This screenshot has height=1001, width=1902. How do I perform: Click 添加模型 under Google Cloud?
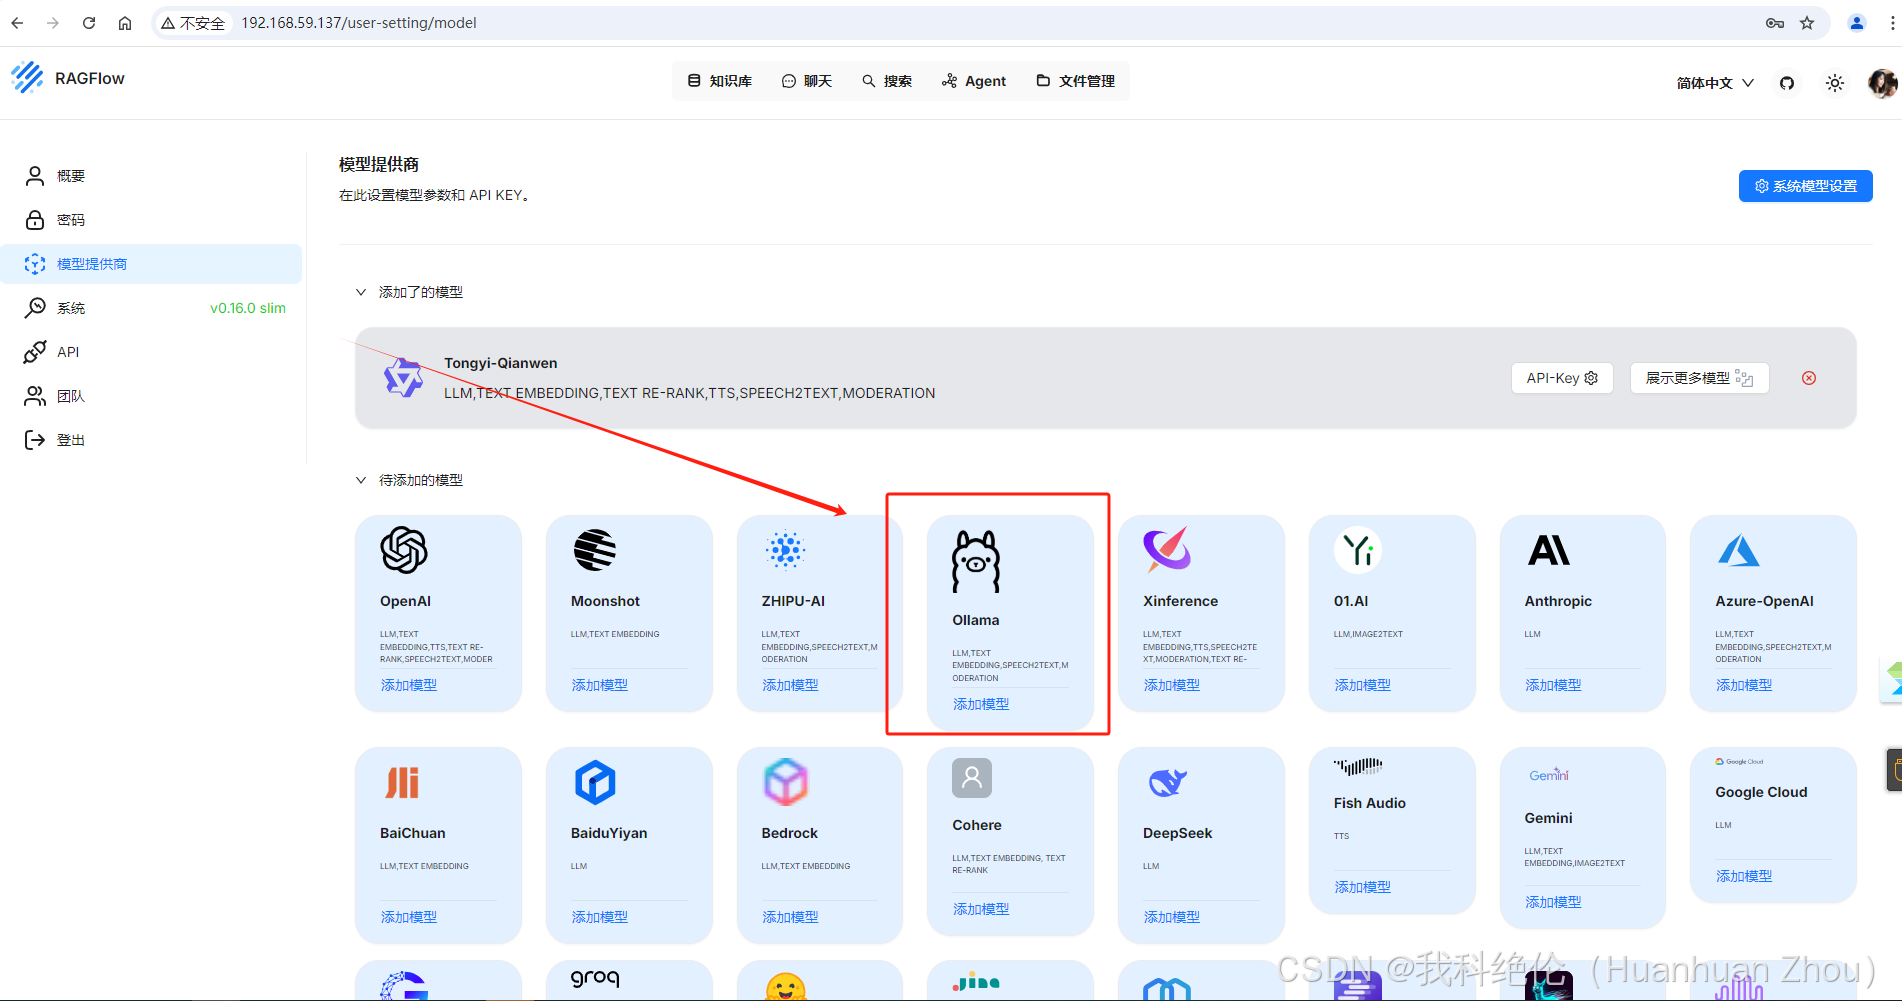click(1744, 876)
